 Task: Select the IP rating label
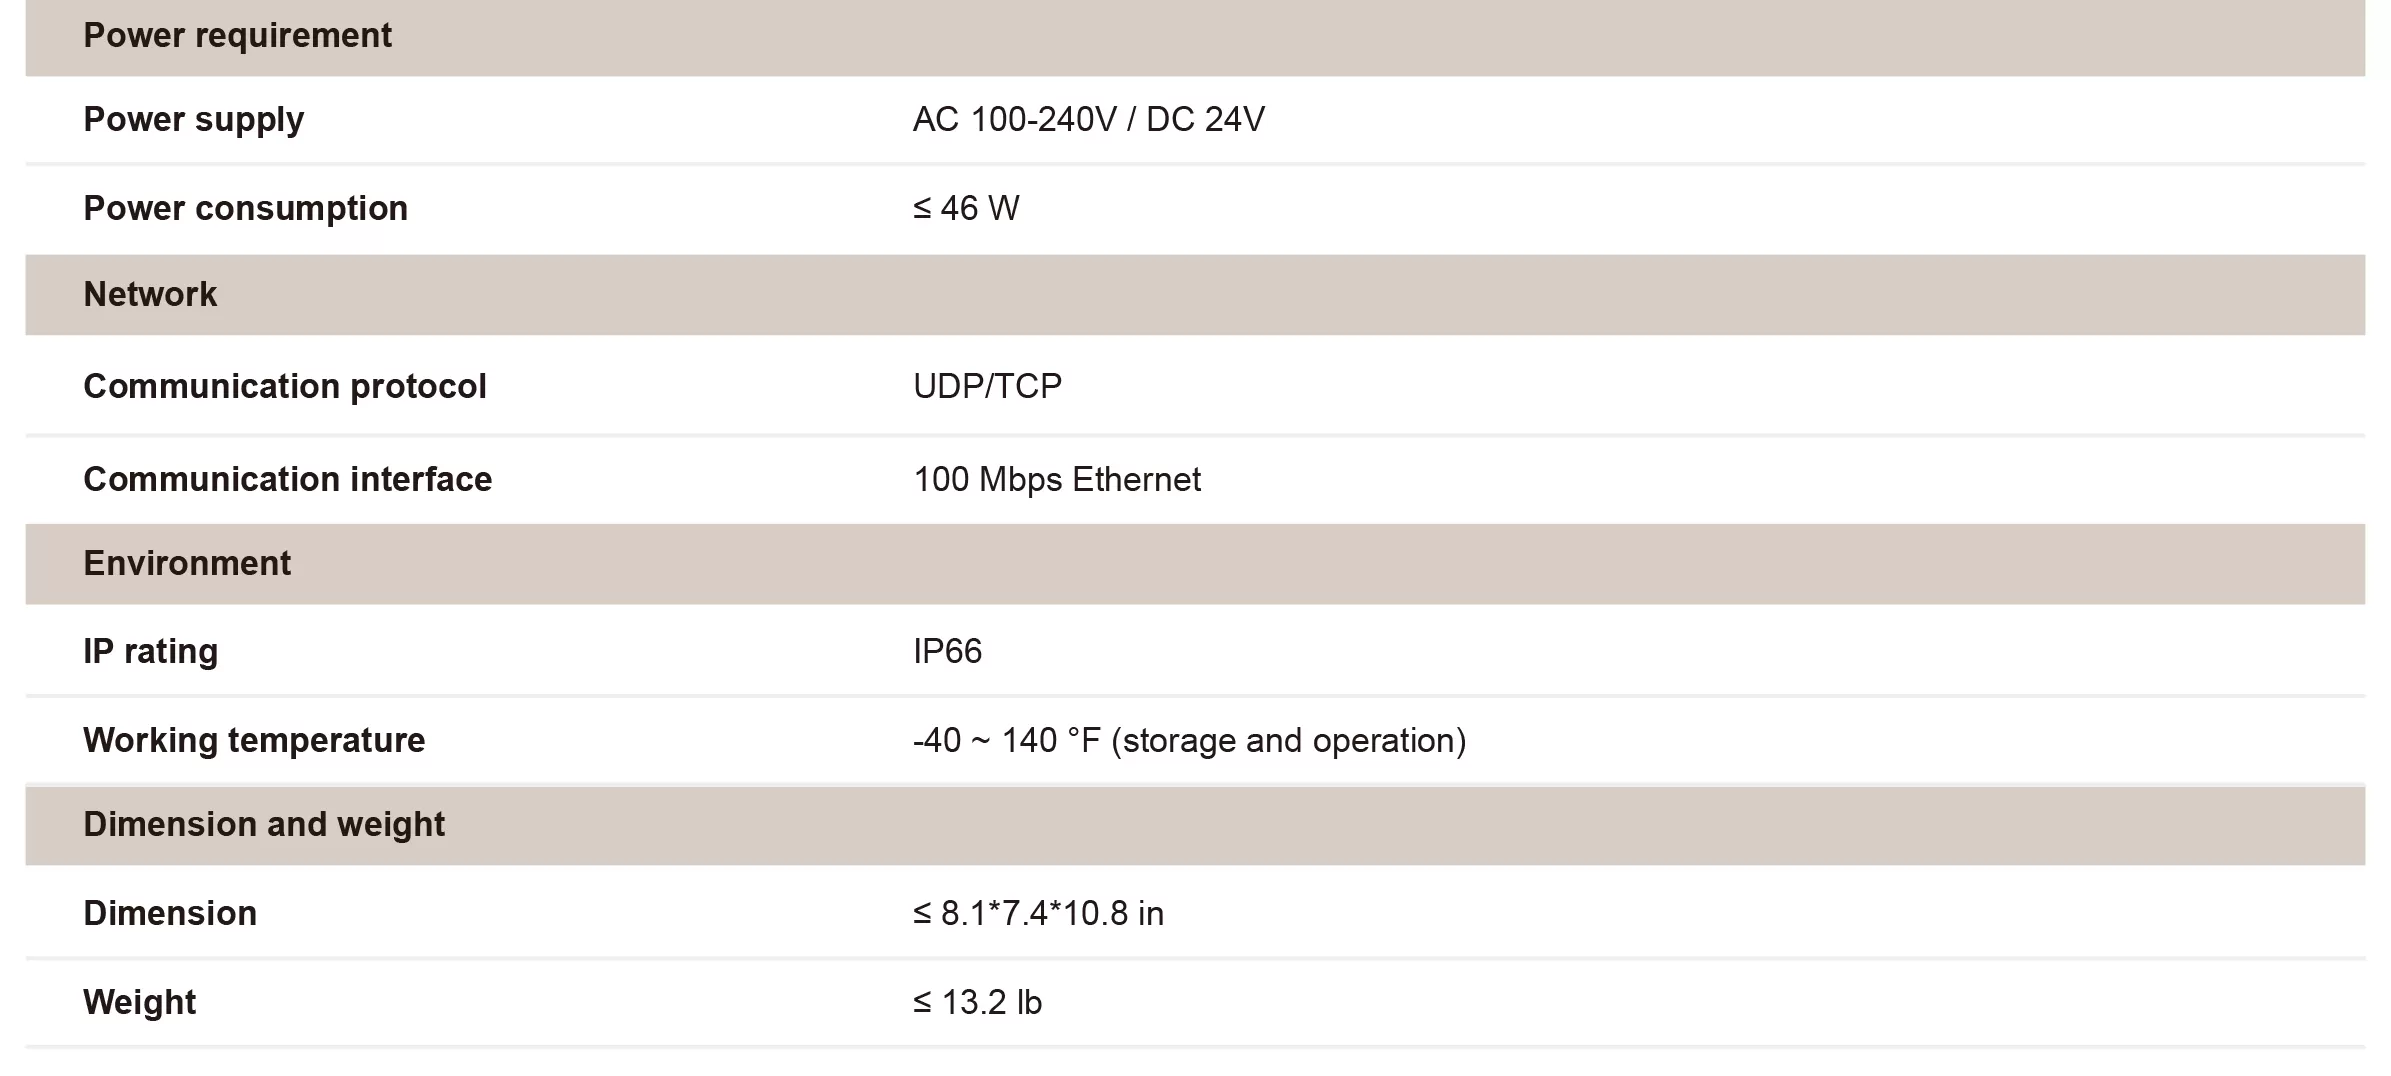click(x=150, y=652)
